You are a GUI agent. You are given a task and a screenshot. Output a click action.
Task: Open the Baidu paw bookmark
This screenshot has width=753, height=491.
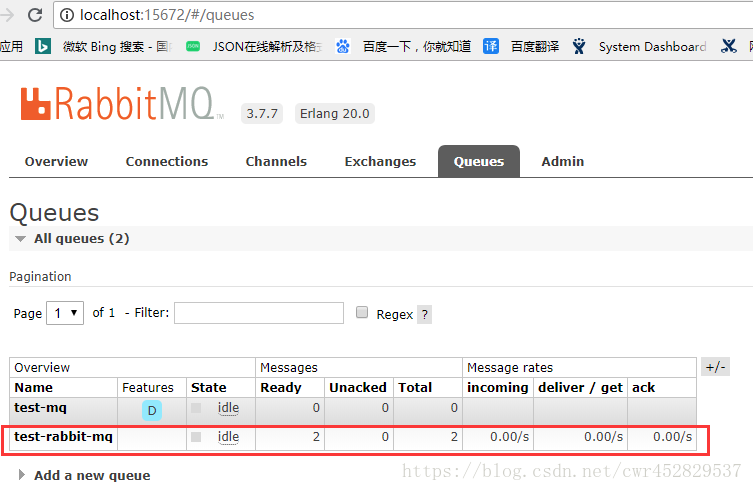tap(343, 47)
